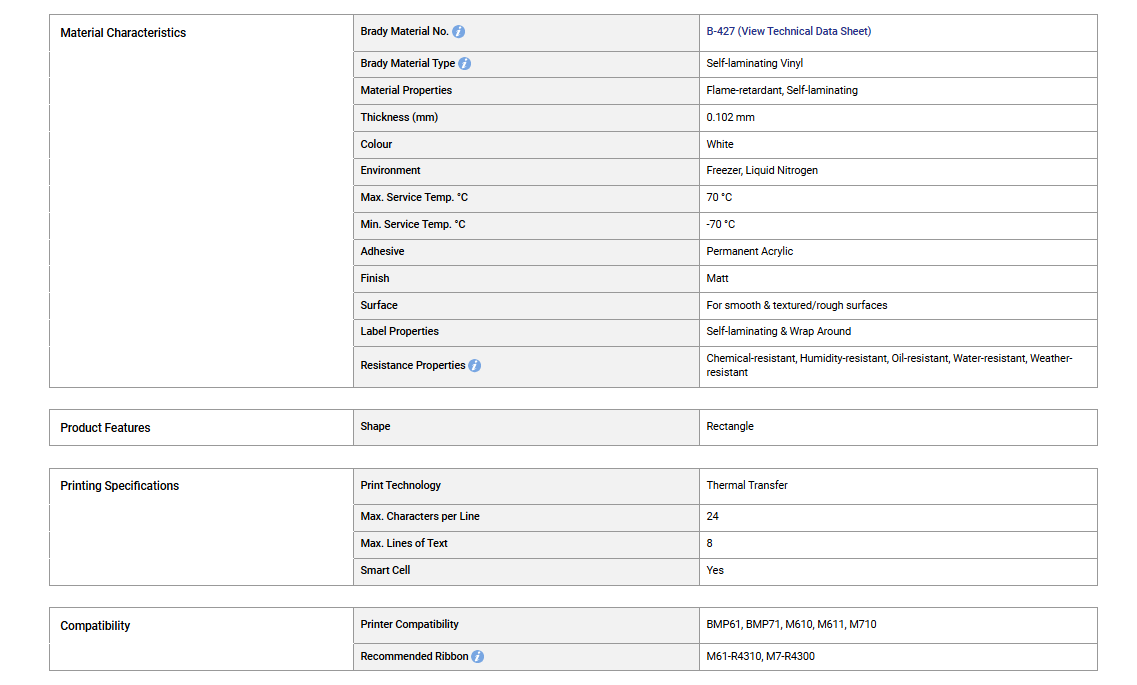Click the Thermal Transfer value
This screenshot has height=685, width=1137.
click(x=746, y=485)
